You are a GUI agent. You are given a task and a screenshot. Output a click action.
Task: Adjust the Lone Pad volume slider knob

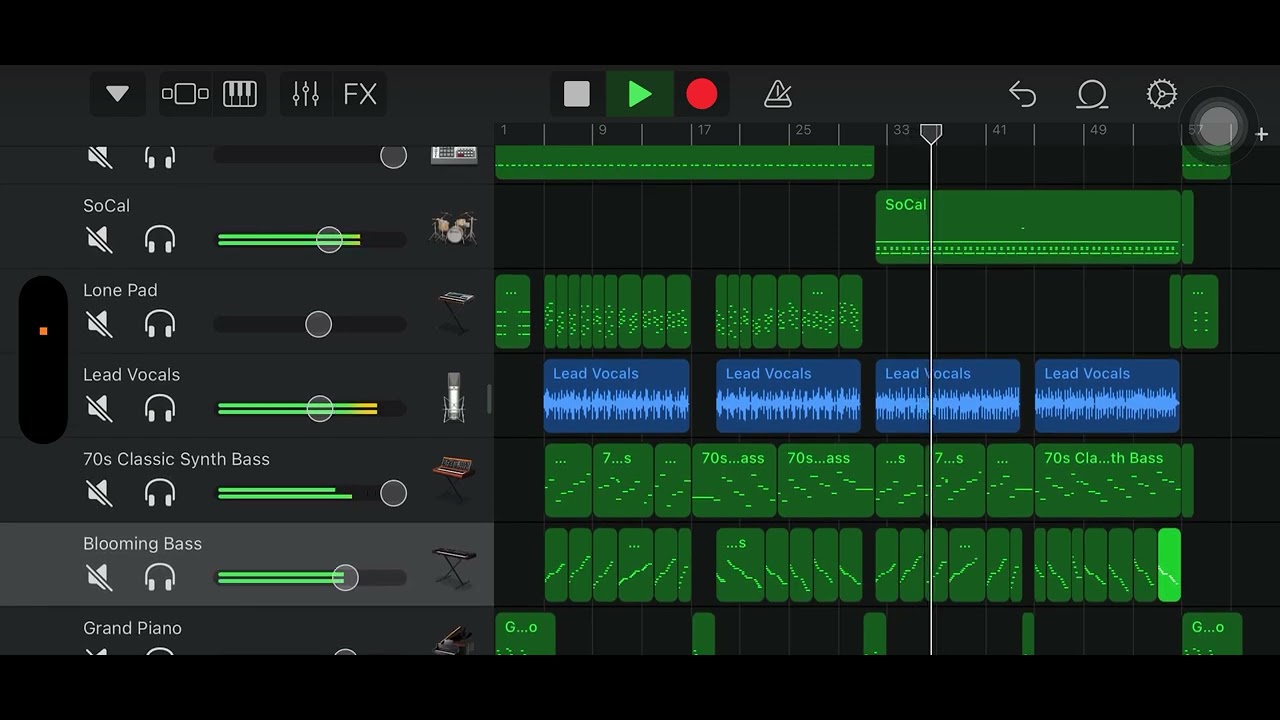[318, 324]
